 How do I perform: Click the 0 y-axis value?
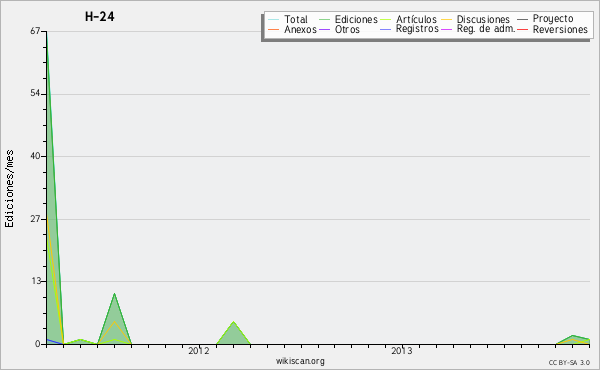pos(38,344)
